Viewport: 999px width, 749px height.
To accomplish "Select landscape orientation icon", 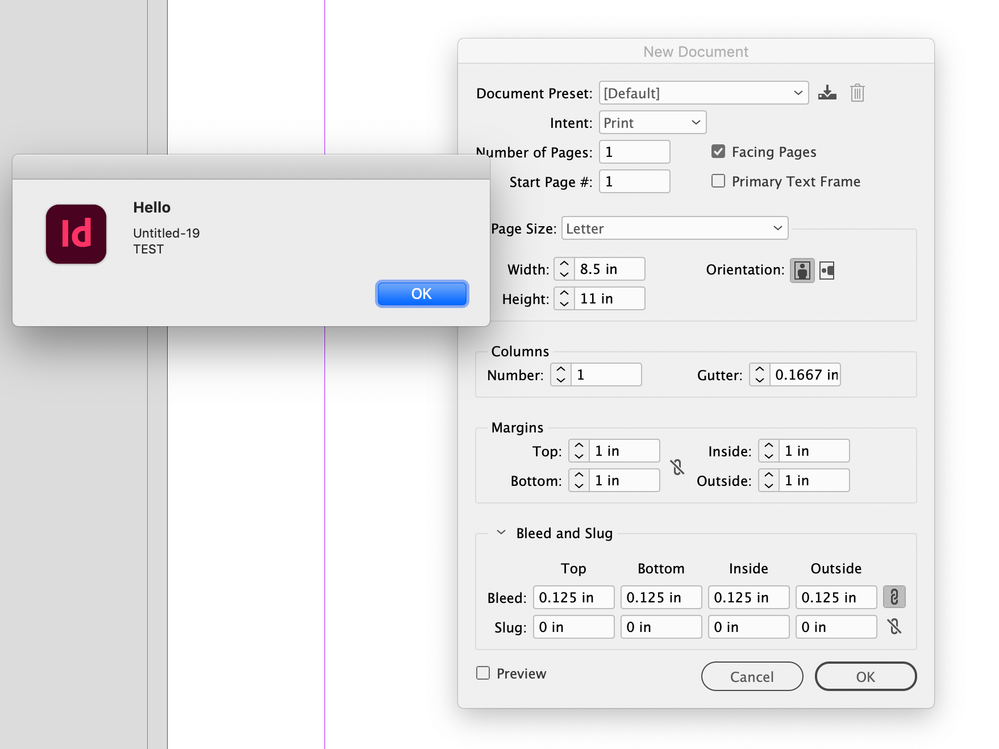I will click(x=827, y=270).
